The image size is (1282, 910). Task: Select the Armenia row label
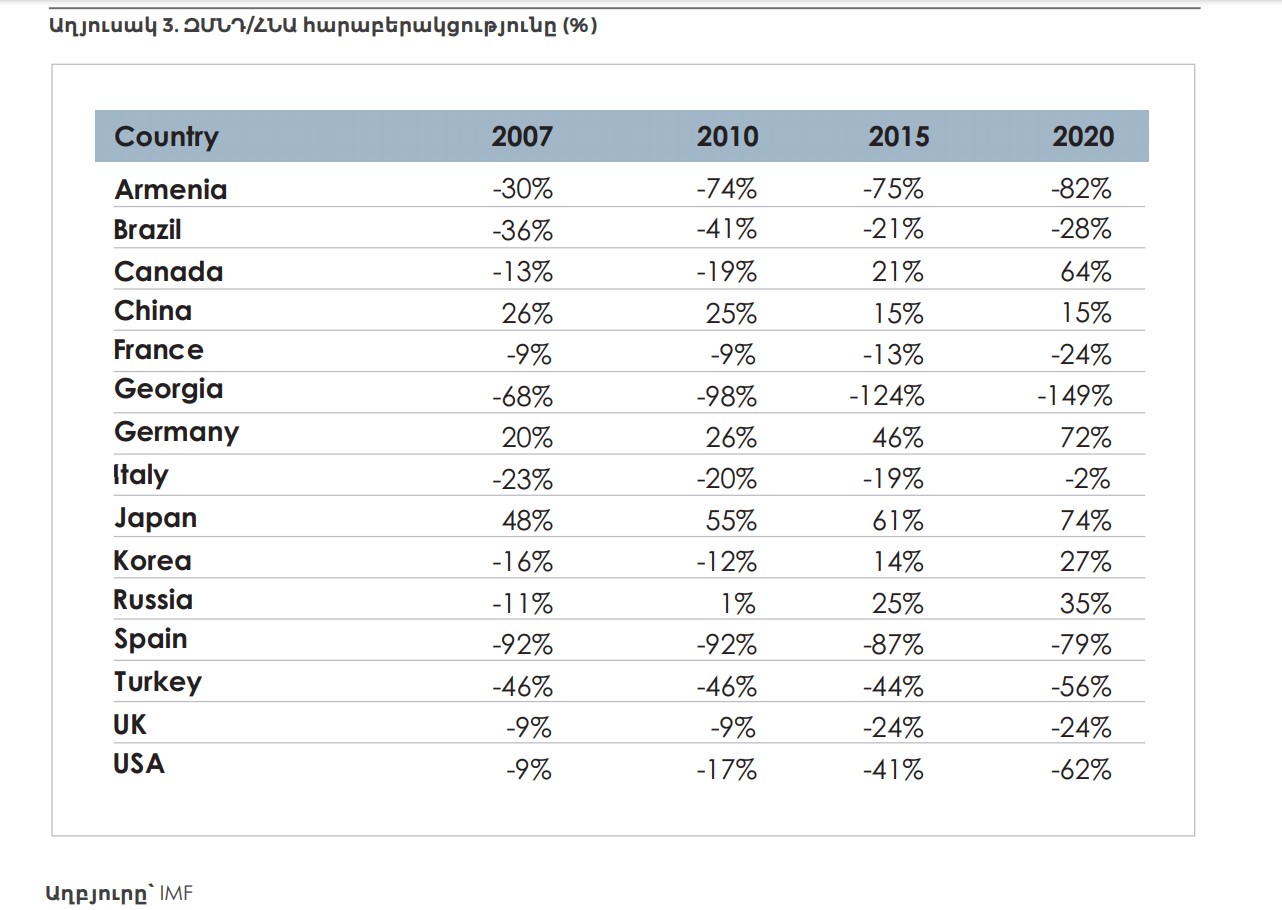(171, 189)
